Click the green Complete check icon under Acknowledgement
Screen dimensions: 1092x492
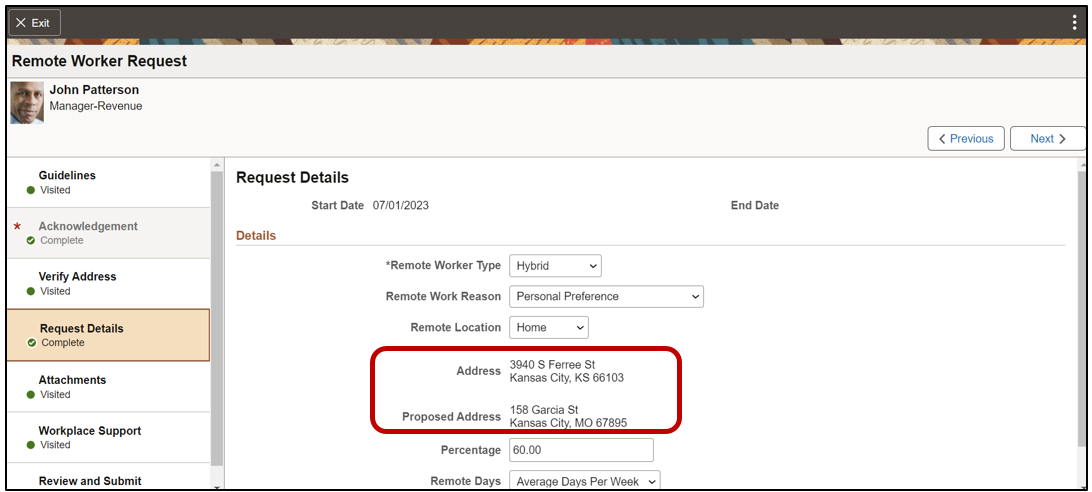pos(31,241)
